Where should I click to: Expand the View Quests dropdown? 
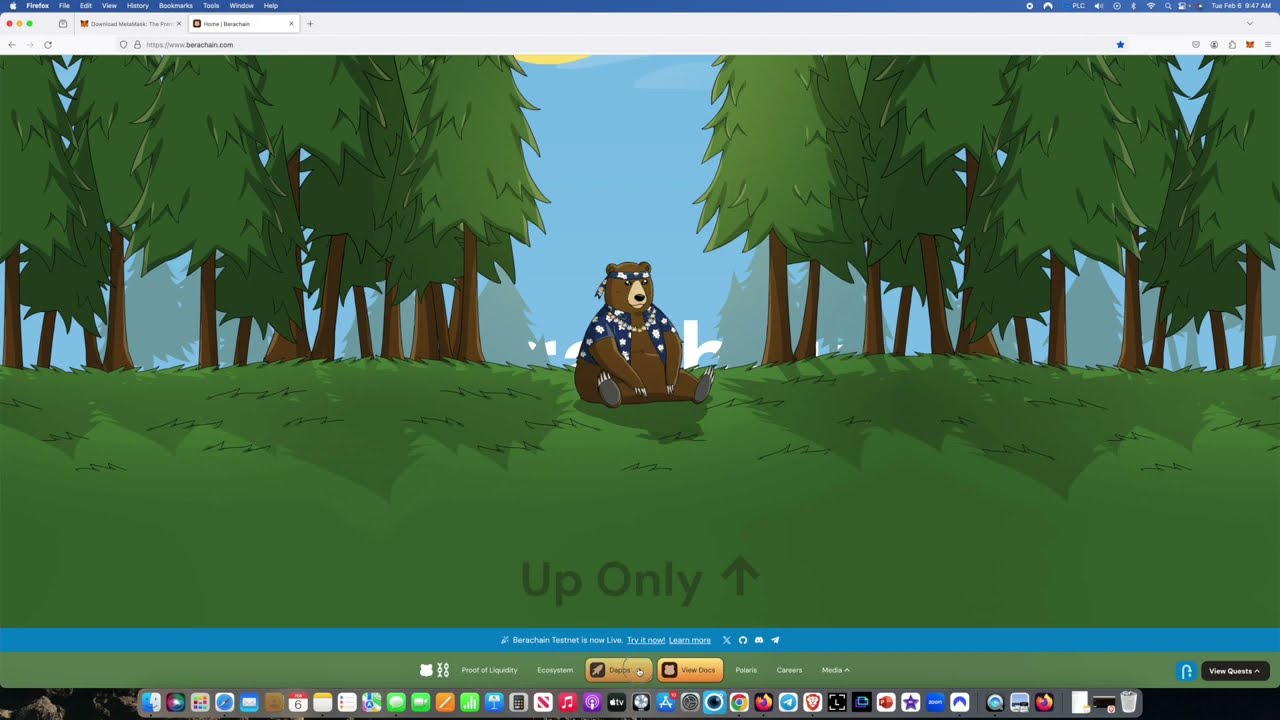(x=1235, y=671)
